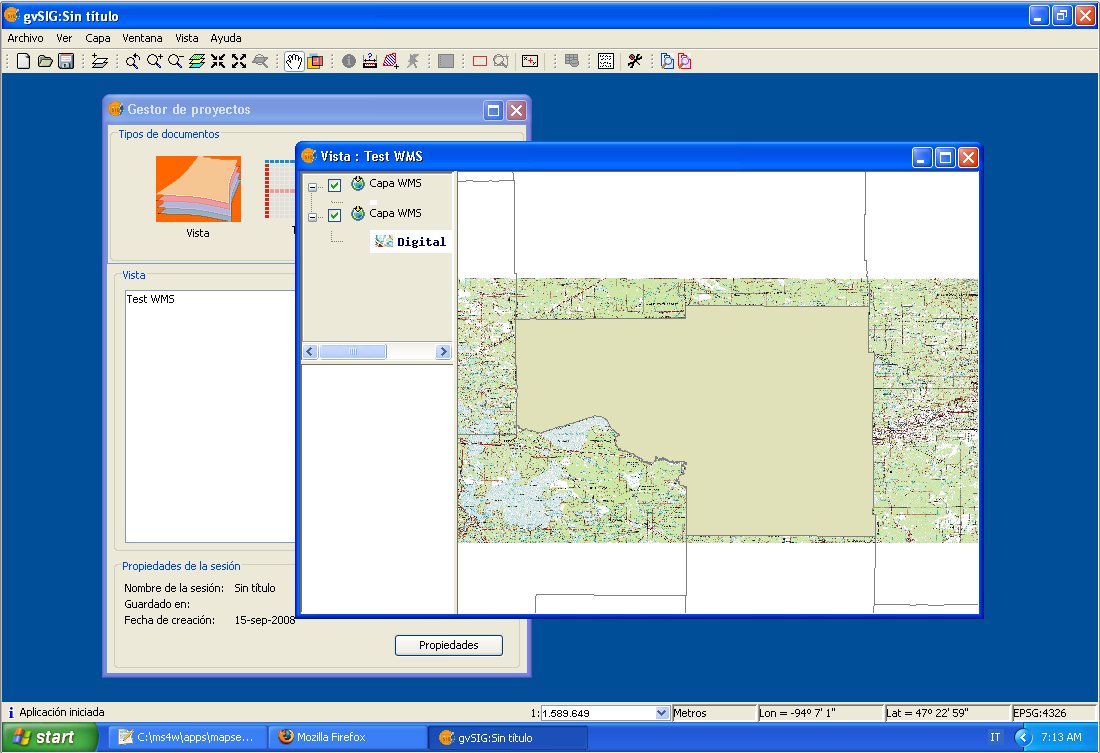1100x753 pixels.
Task: Click the Save project floppy disk icon
Action: [x=65, y=61]
